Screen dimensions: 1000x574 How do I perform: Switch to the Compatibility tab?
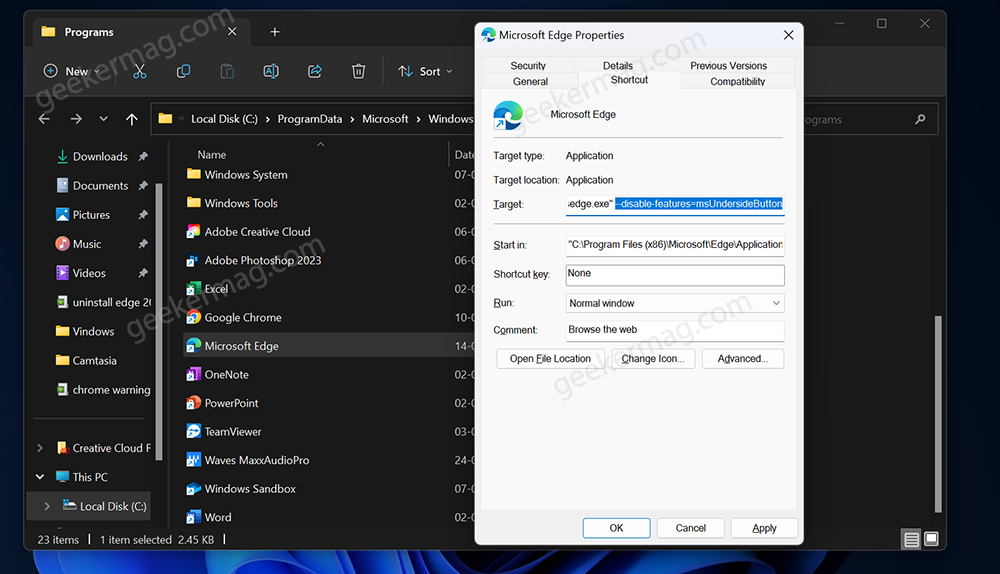(737, 81)
